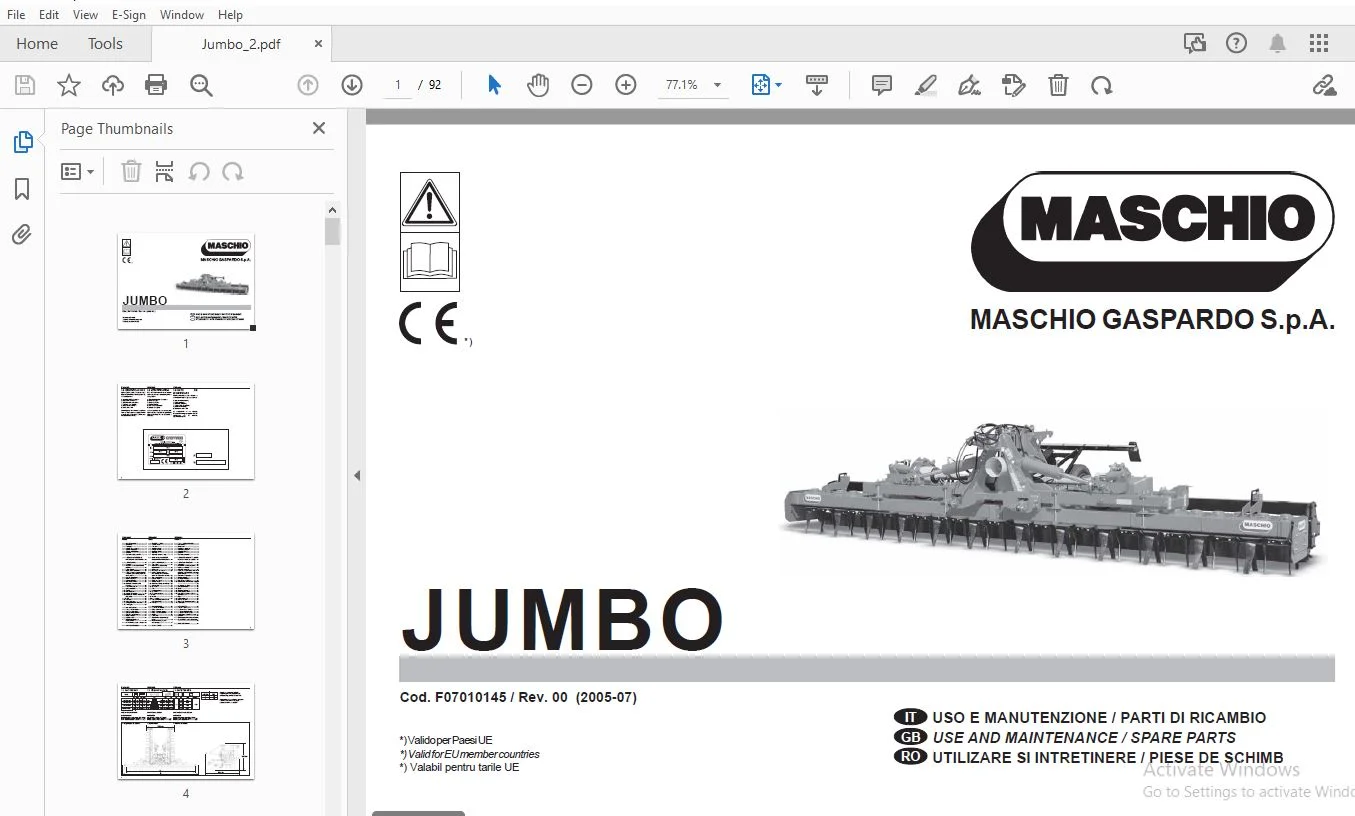The width and height of the screenshot is (1355, 816).
Task: Click the thumbnails panel scrollbar thumb
Action: 333,232
